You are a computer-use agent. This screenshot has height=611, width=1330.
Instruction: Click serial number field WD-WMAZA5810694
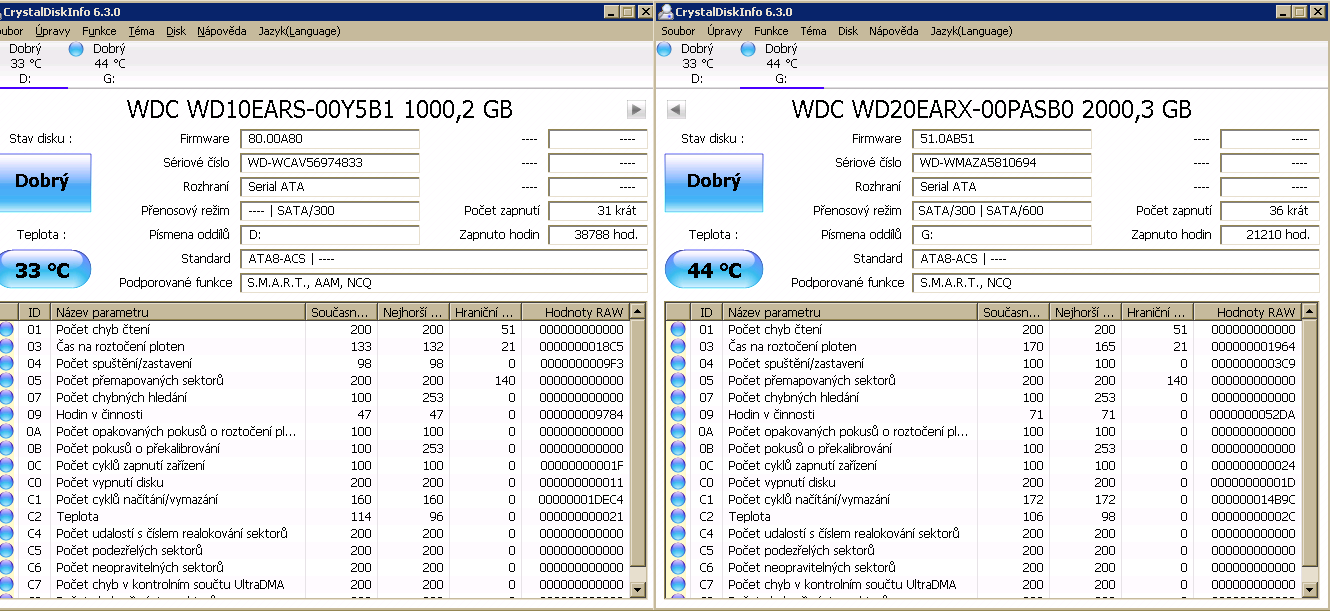1002,163
